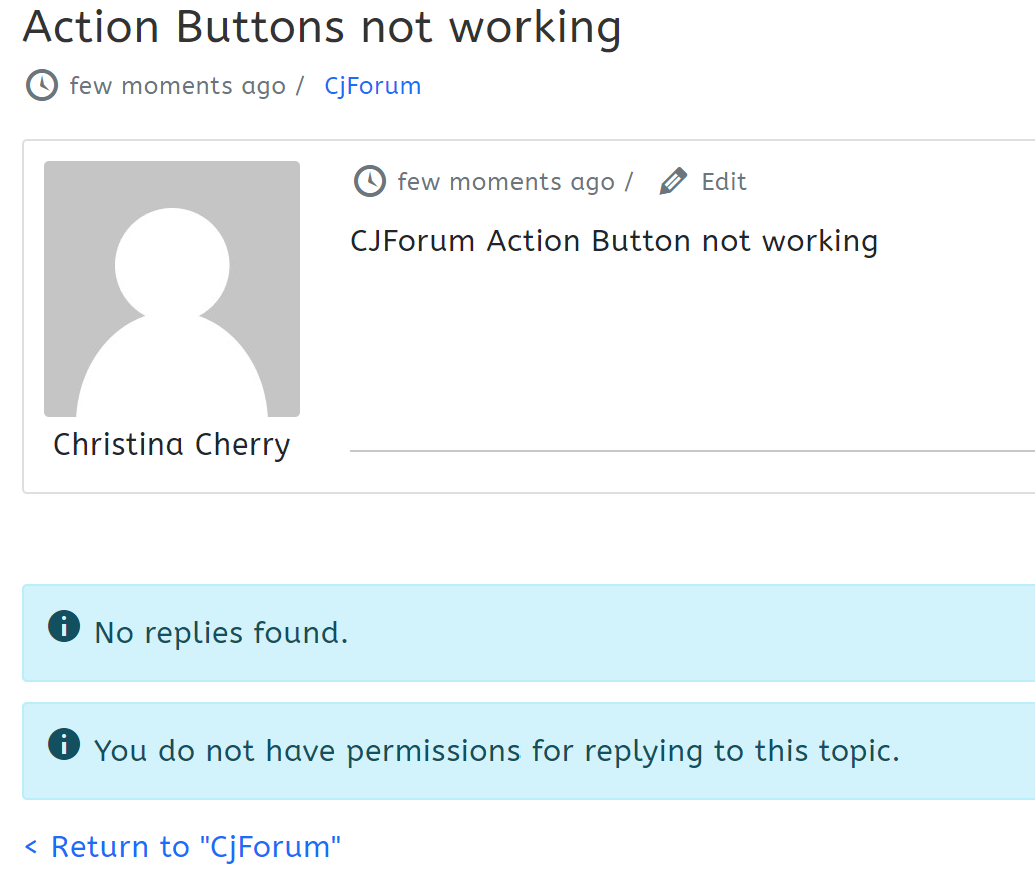This screenshot has height=882, width=1036.
Task: Open the CjForum link under the title
Action: click(372, 86)
